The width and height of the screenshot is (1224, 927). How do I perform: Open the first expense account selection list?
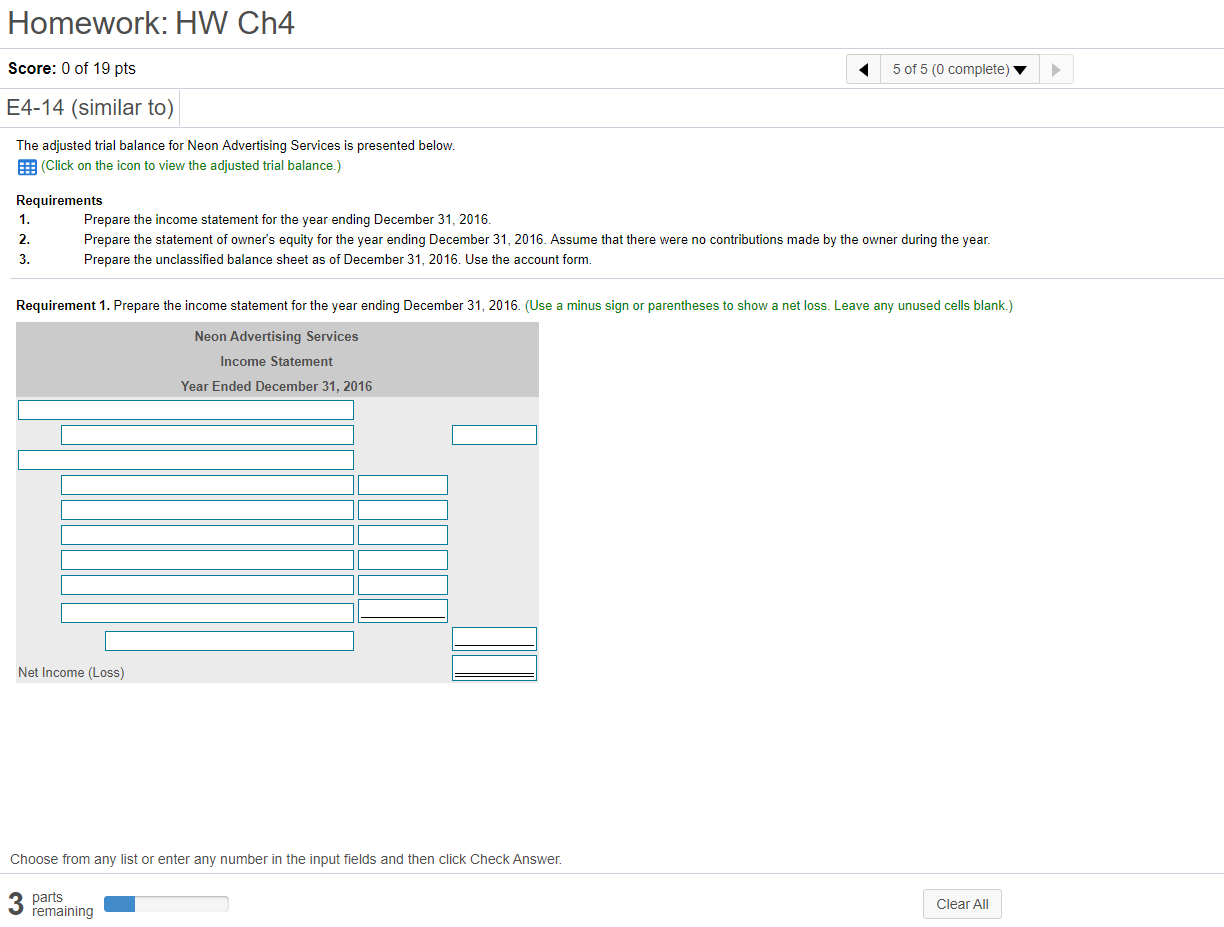pyautogui.click(x=207, y=484)
